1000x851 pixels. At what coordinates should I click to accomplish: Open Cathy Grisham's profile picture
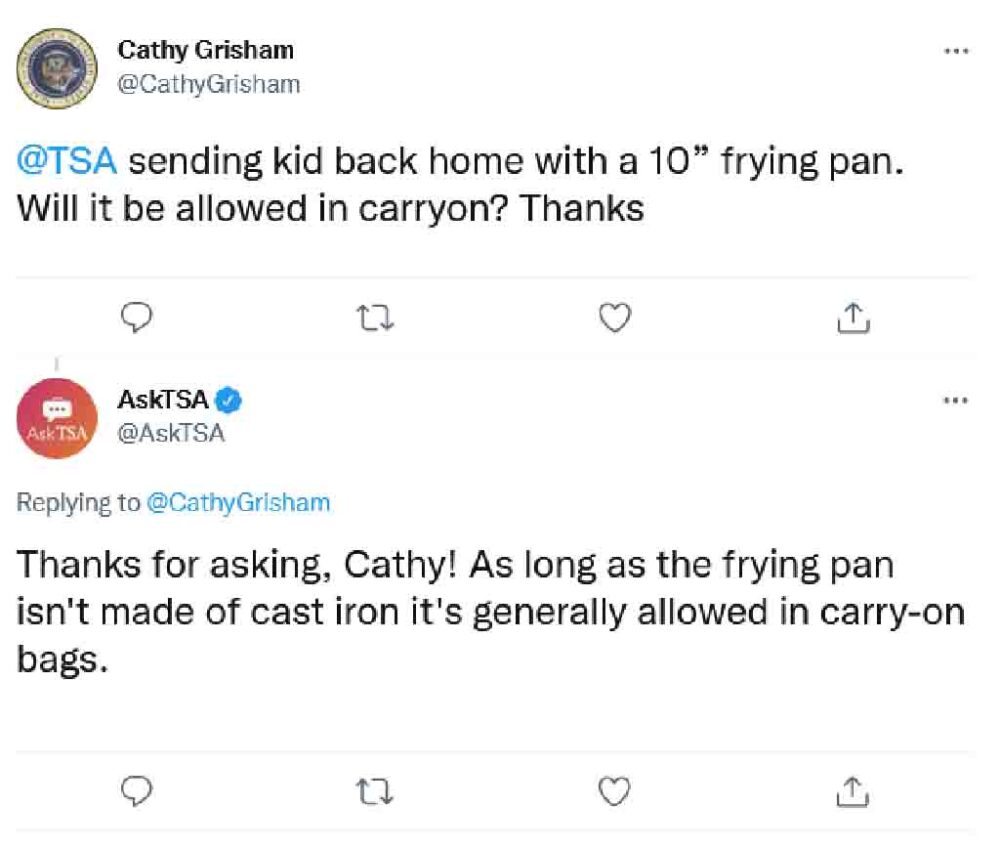point(55,68)
